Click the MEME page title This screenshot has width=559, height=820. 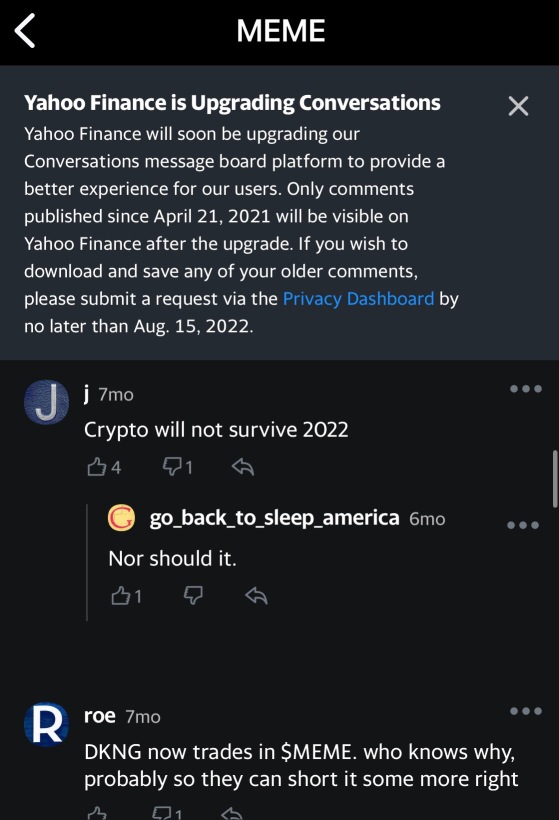(281, 31)
